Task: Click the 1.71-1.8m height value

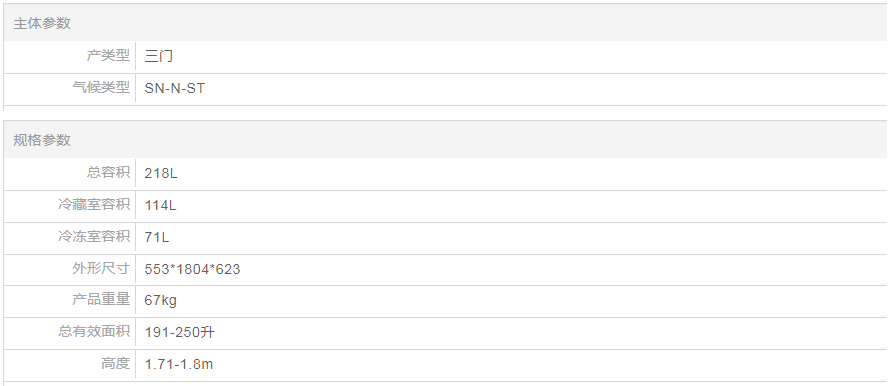Action: click(x=179, y=364)
